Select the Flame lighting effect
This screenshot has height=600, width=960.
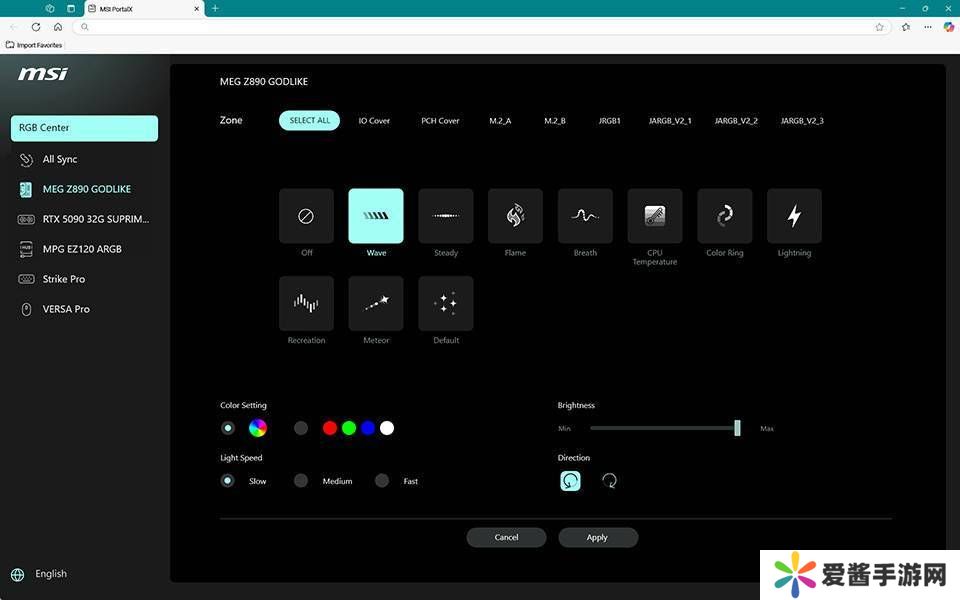click(515, 216)
